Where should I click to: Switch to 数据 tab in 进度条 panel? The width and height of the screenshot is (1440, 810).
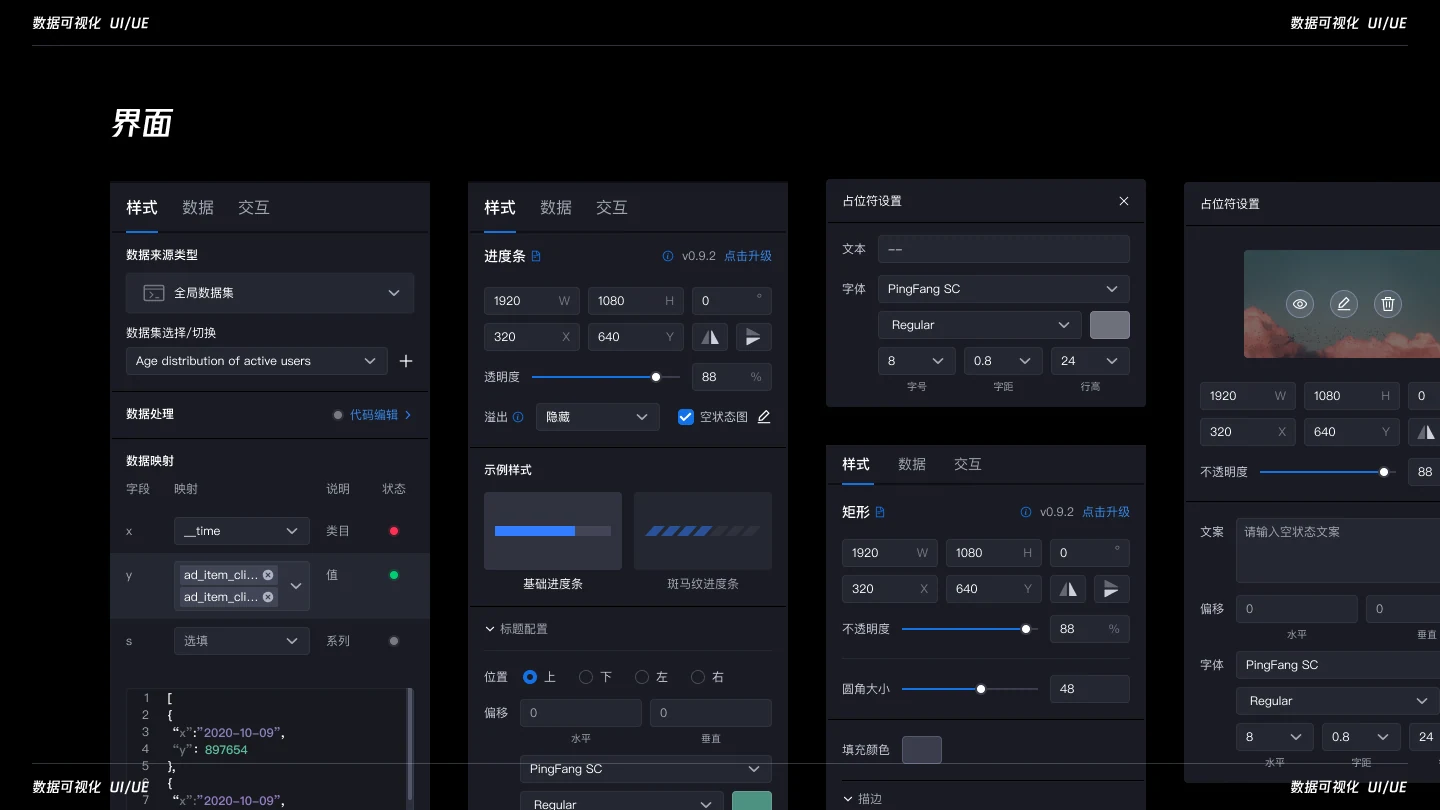[556, 207]
